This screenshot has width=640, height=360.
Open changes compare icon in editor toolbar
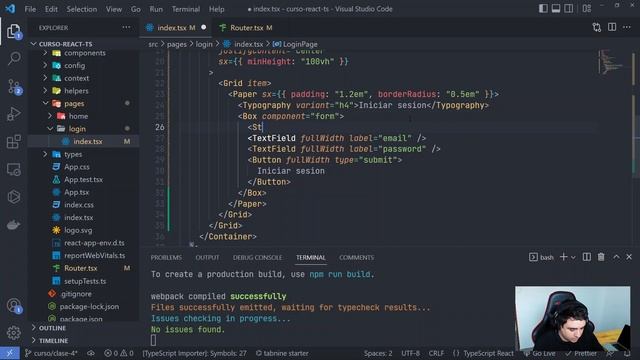597,27
